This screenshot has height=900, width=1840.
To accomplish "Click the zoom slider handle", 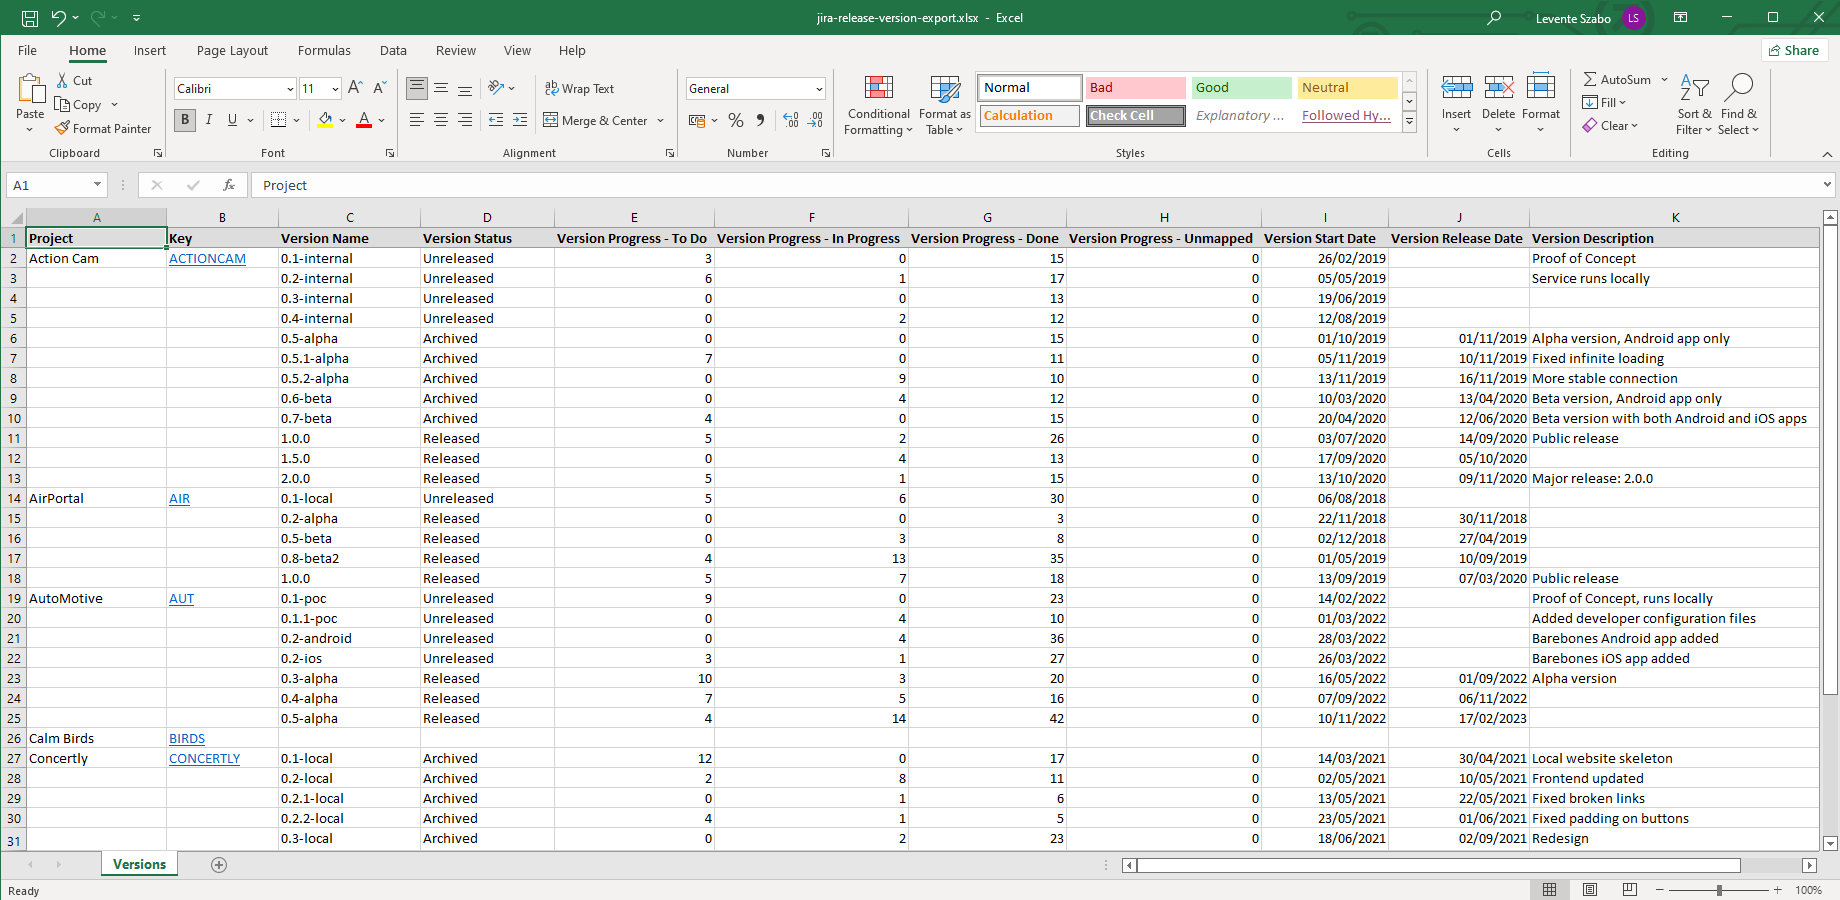I will [1719, 890].
